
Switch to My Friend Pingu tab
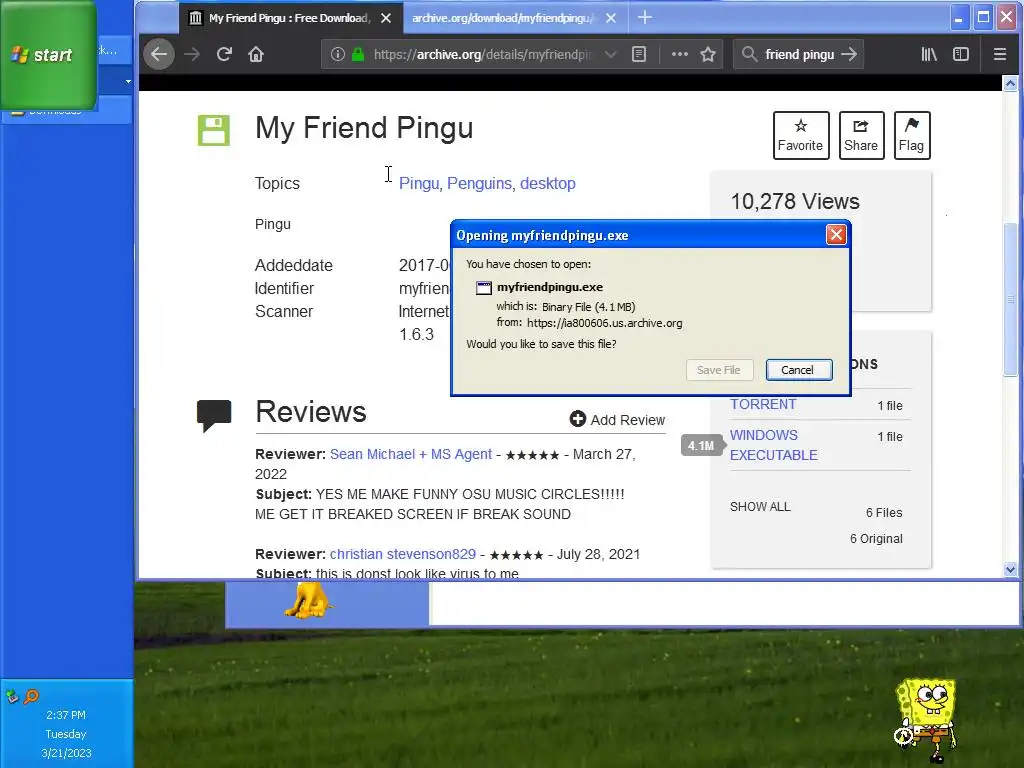(291, 18)
